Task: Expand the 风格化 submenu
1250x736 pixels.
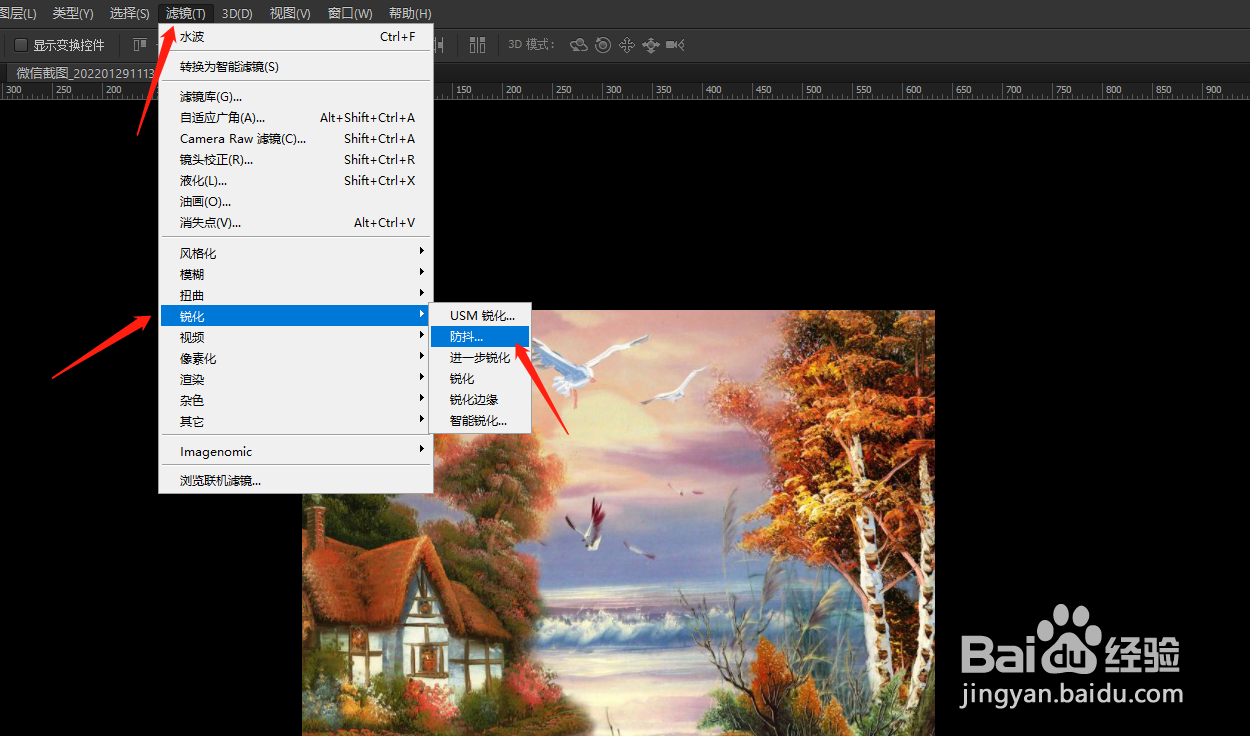Action: point(296,253)
